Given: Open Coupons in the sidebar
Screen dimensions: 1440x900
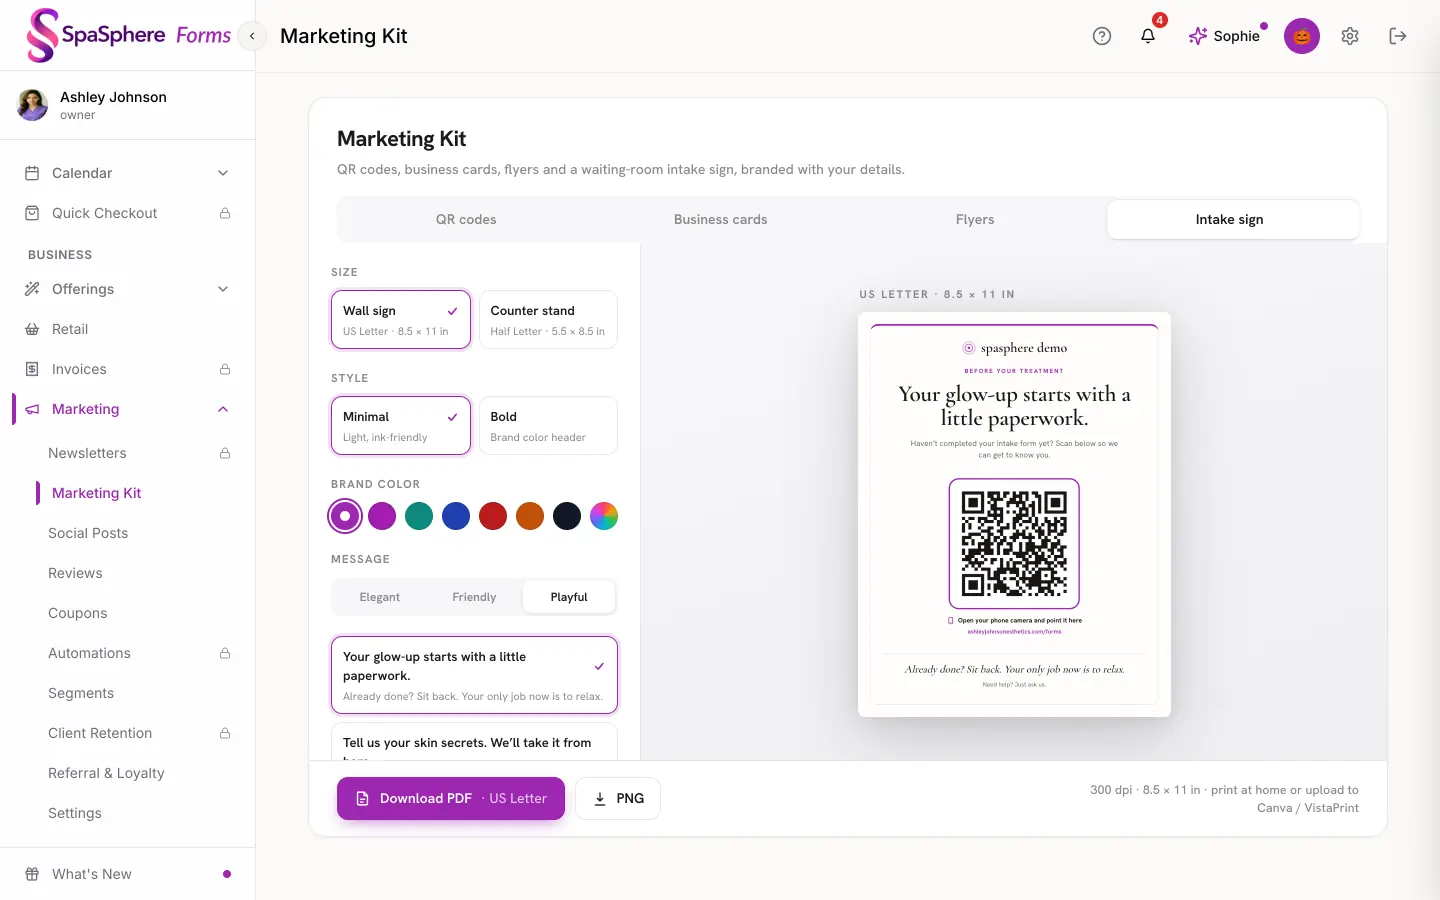Looking at the screenshot, I should (77, 613).
